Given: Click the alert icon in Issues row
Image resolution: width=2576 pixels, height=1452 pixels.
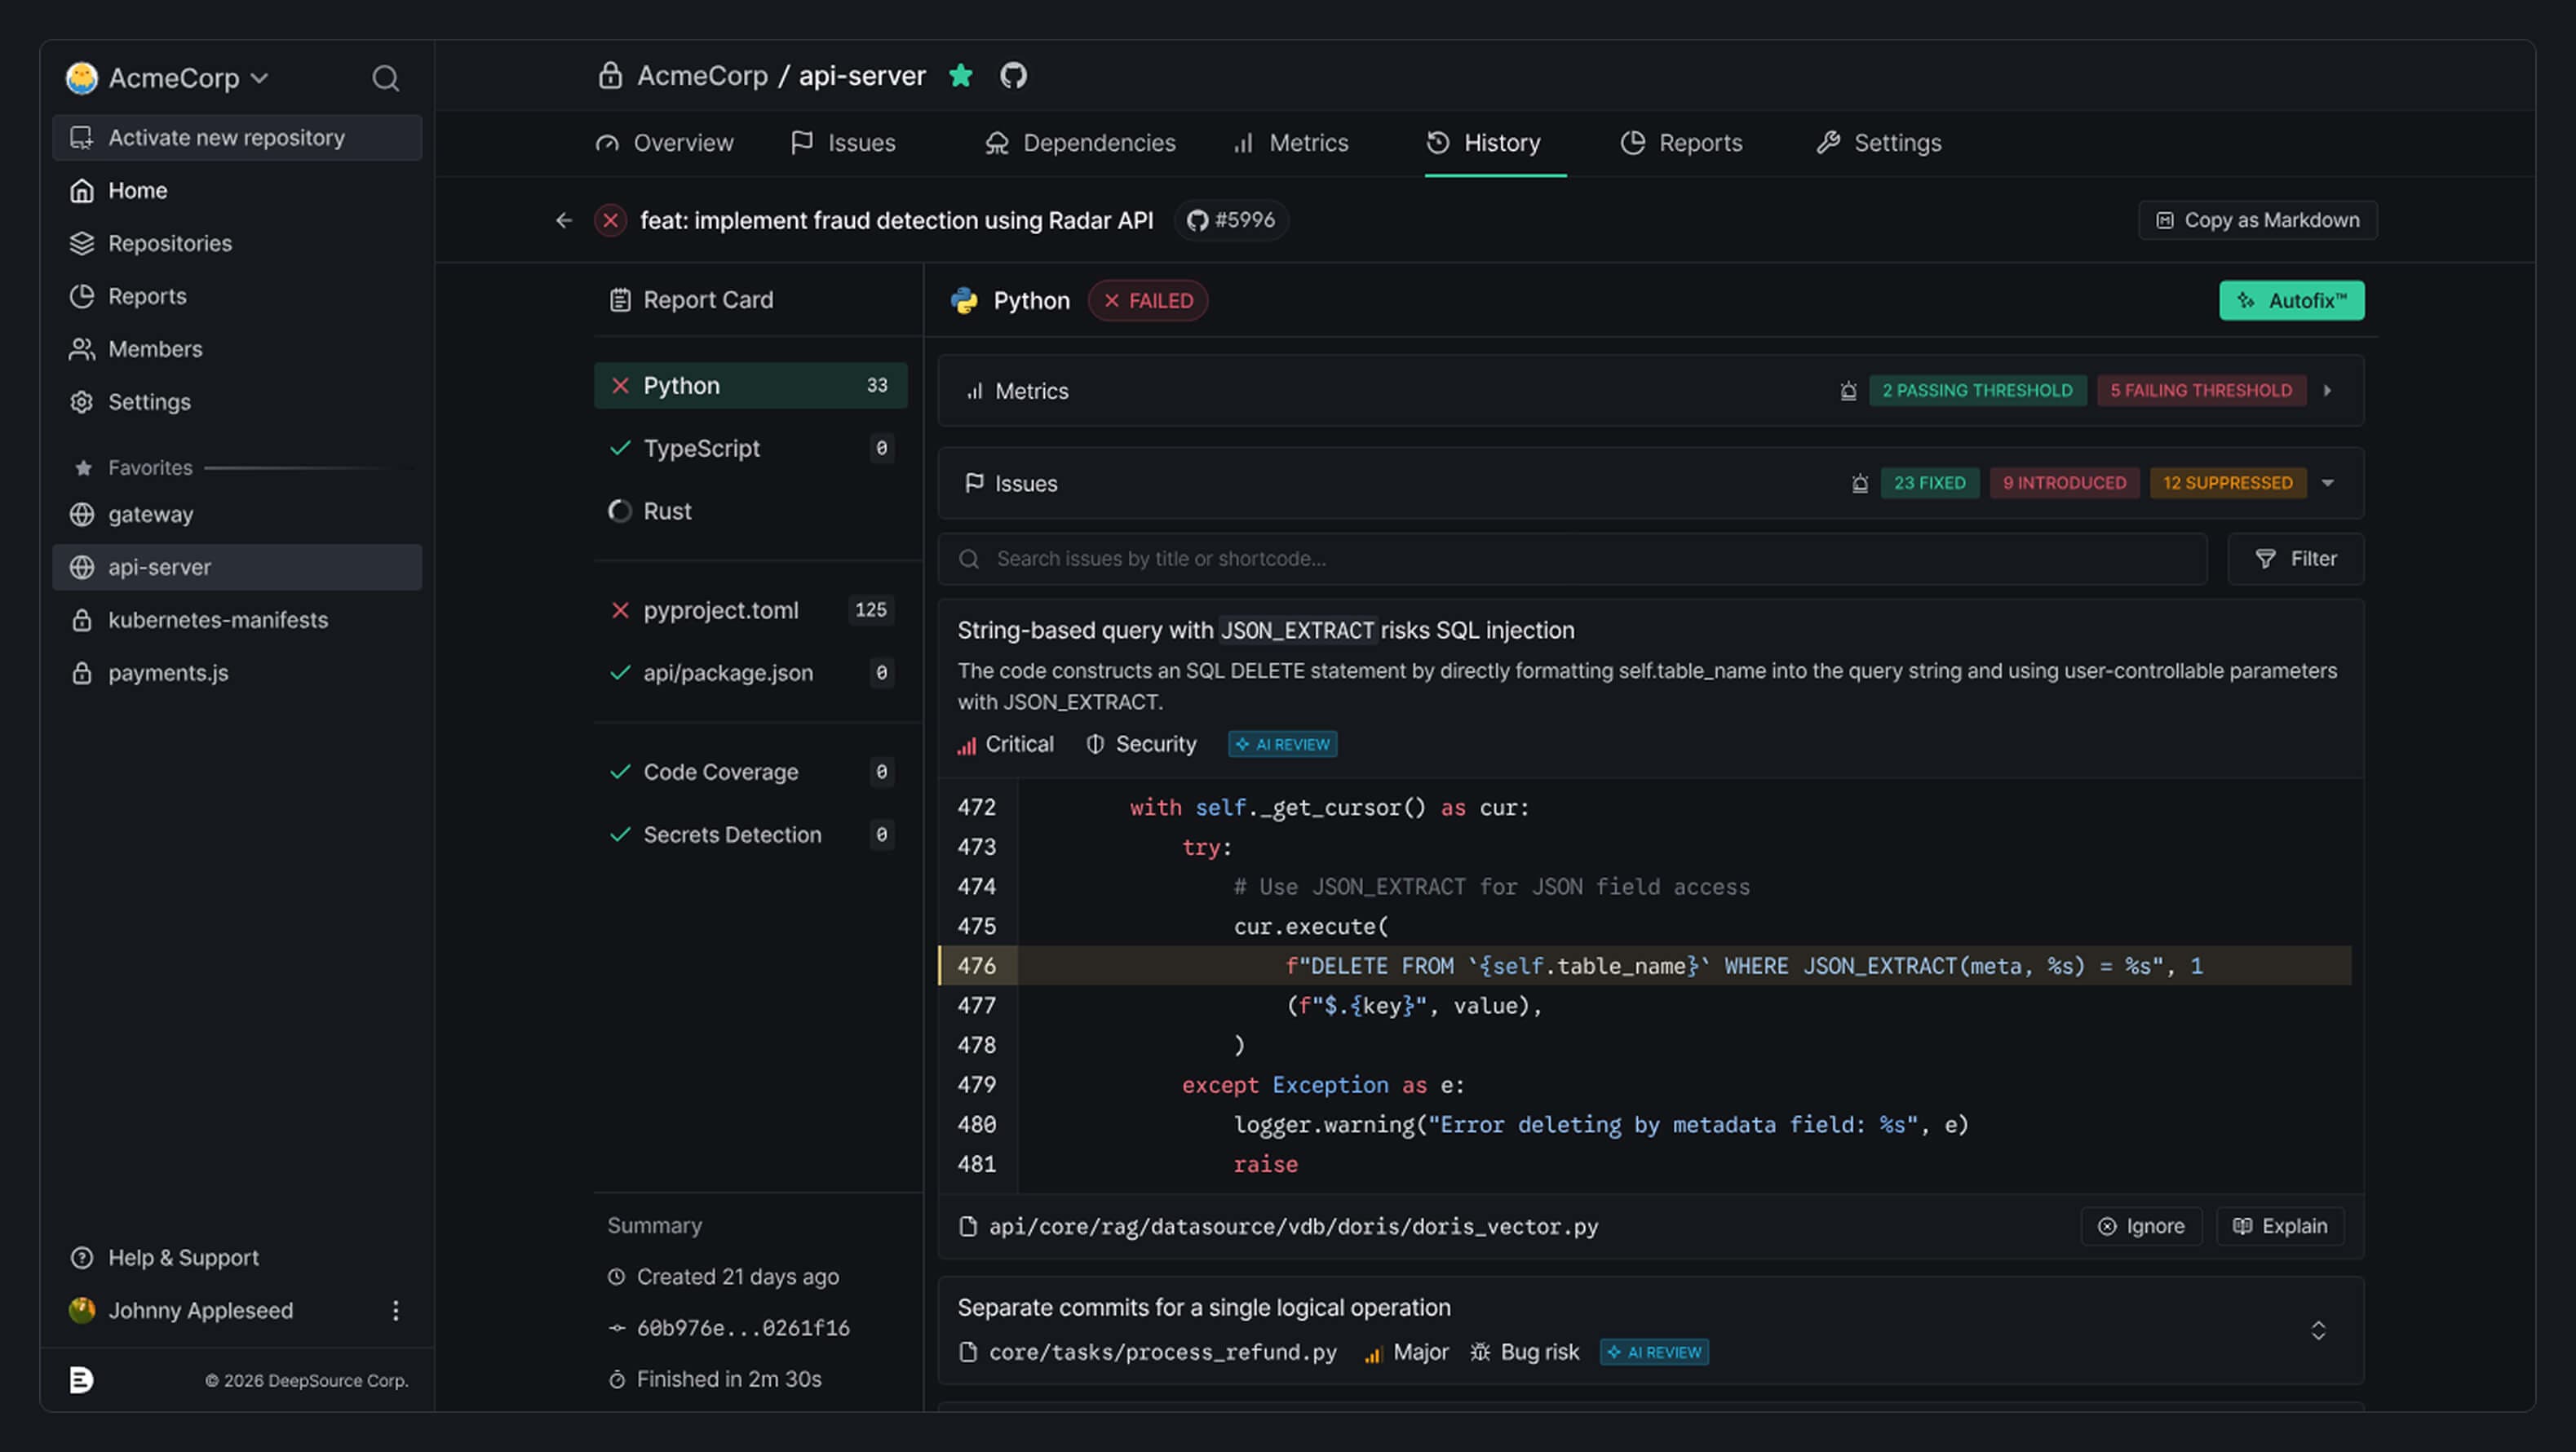Looking at the screenshot, I should 1860,483.
